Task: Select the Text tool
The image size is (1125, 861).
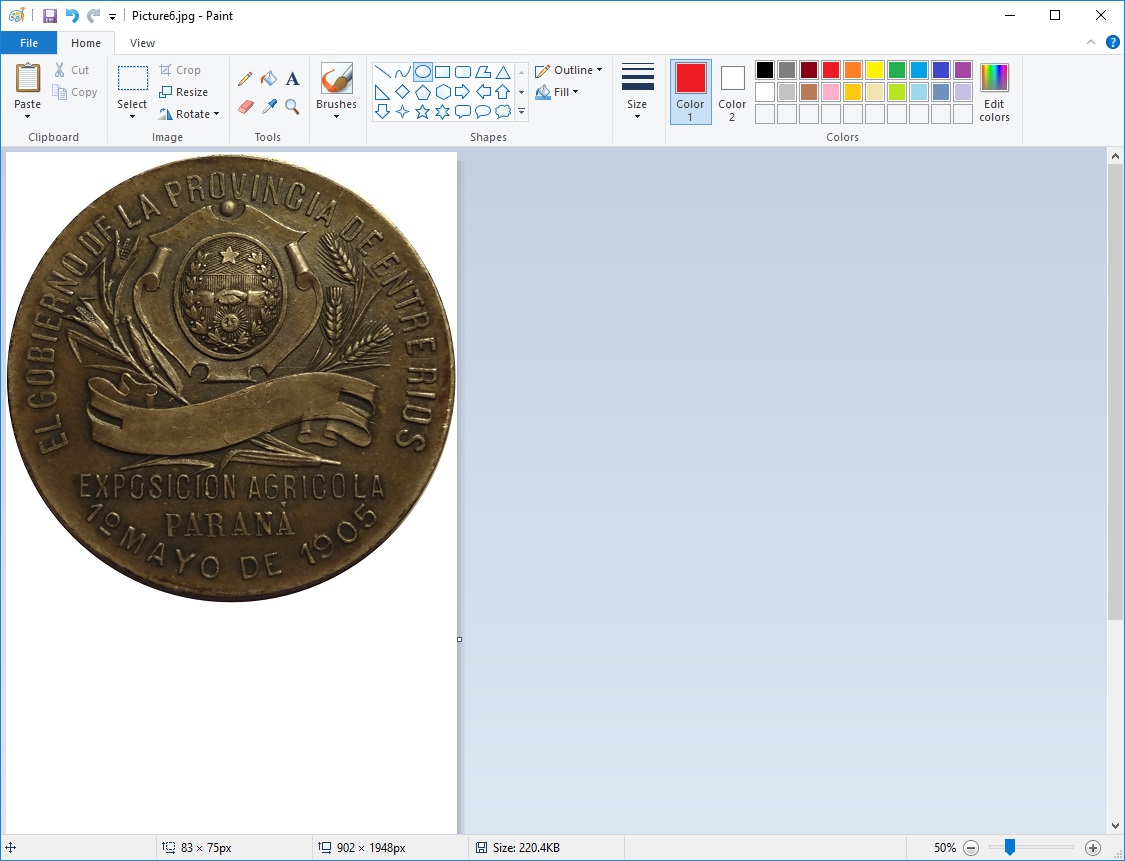Action: click(292, 79)
